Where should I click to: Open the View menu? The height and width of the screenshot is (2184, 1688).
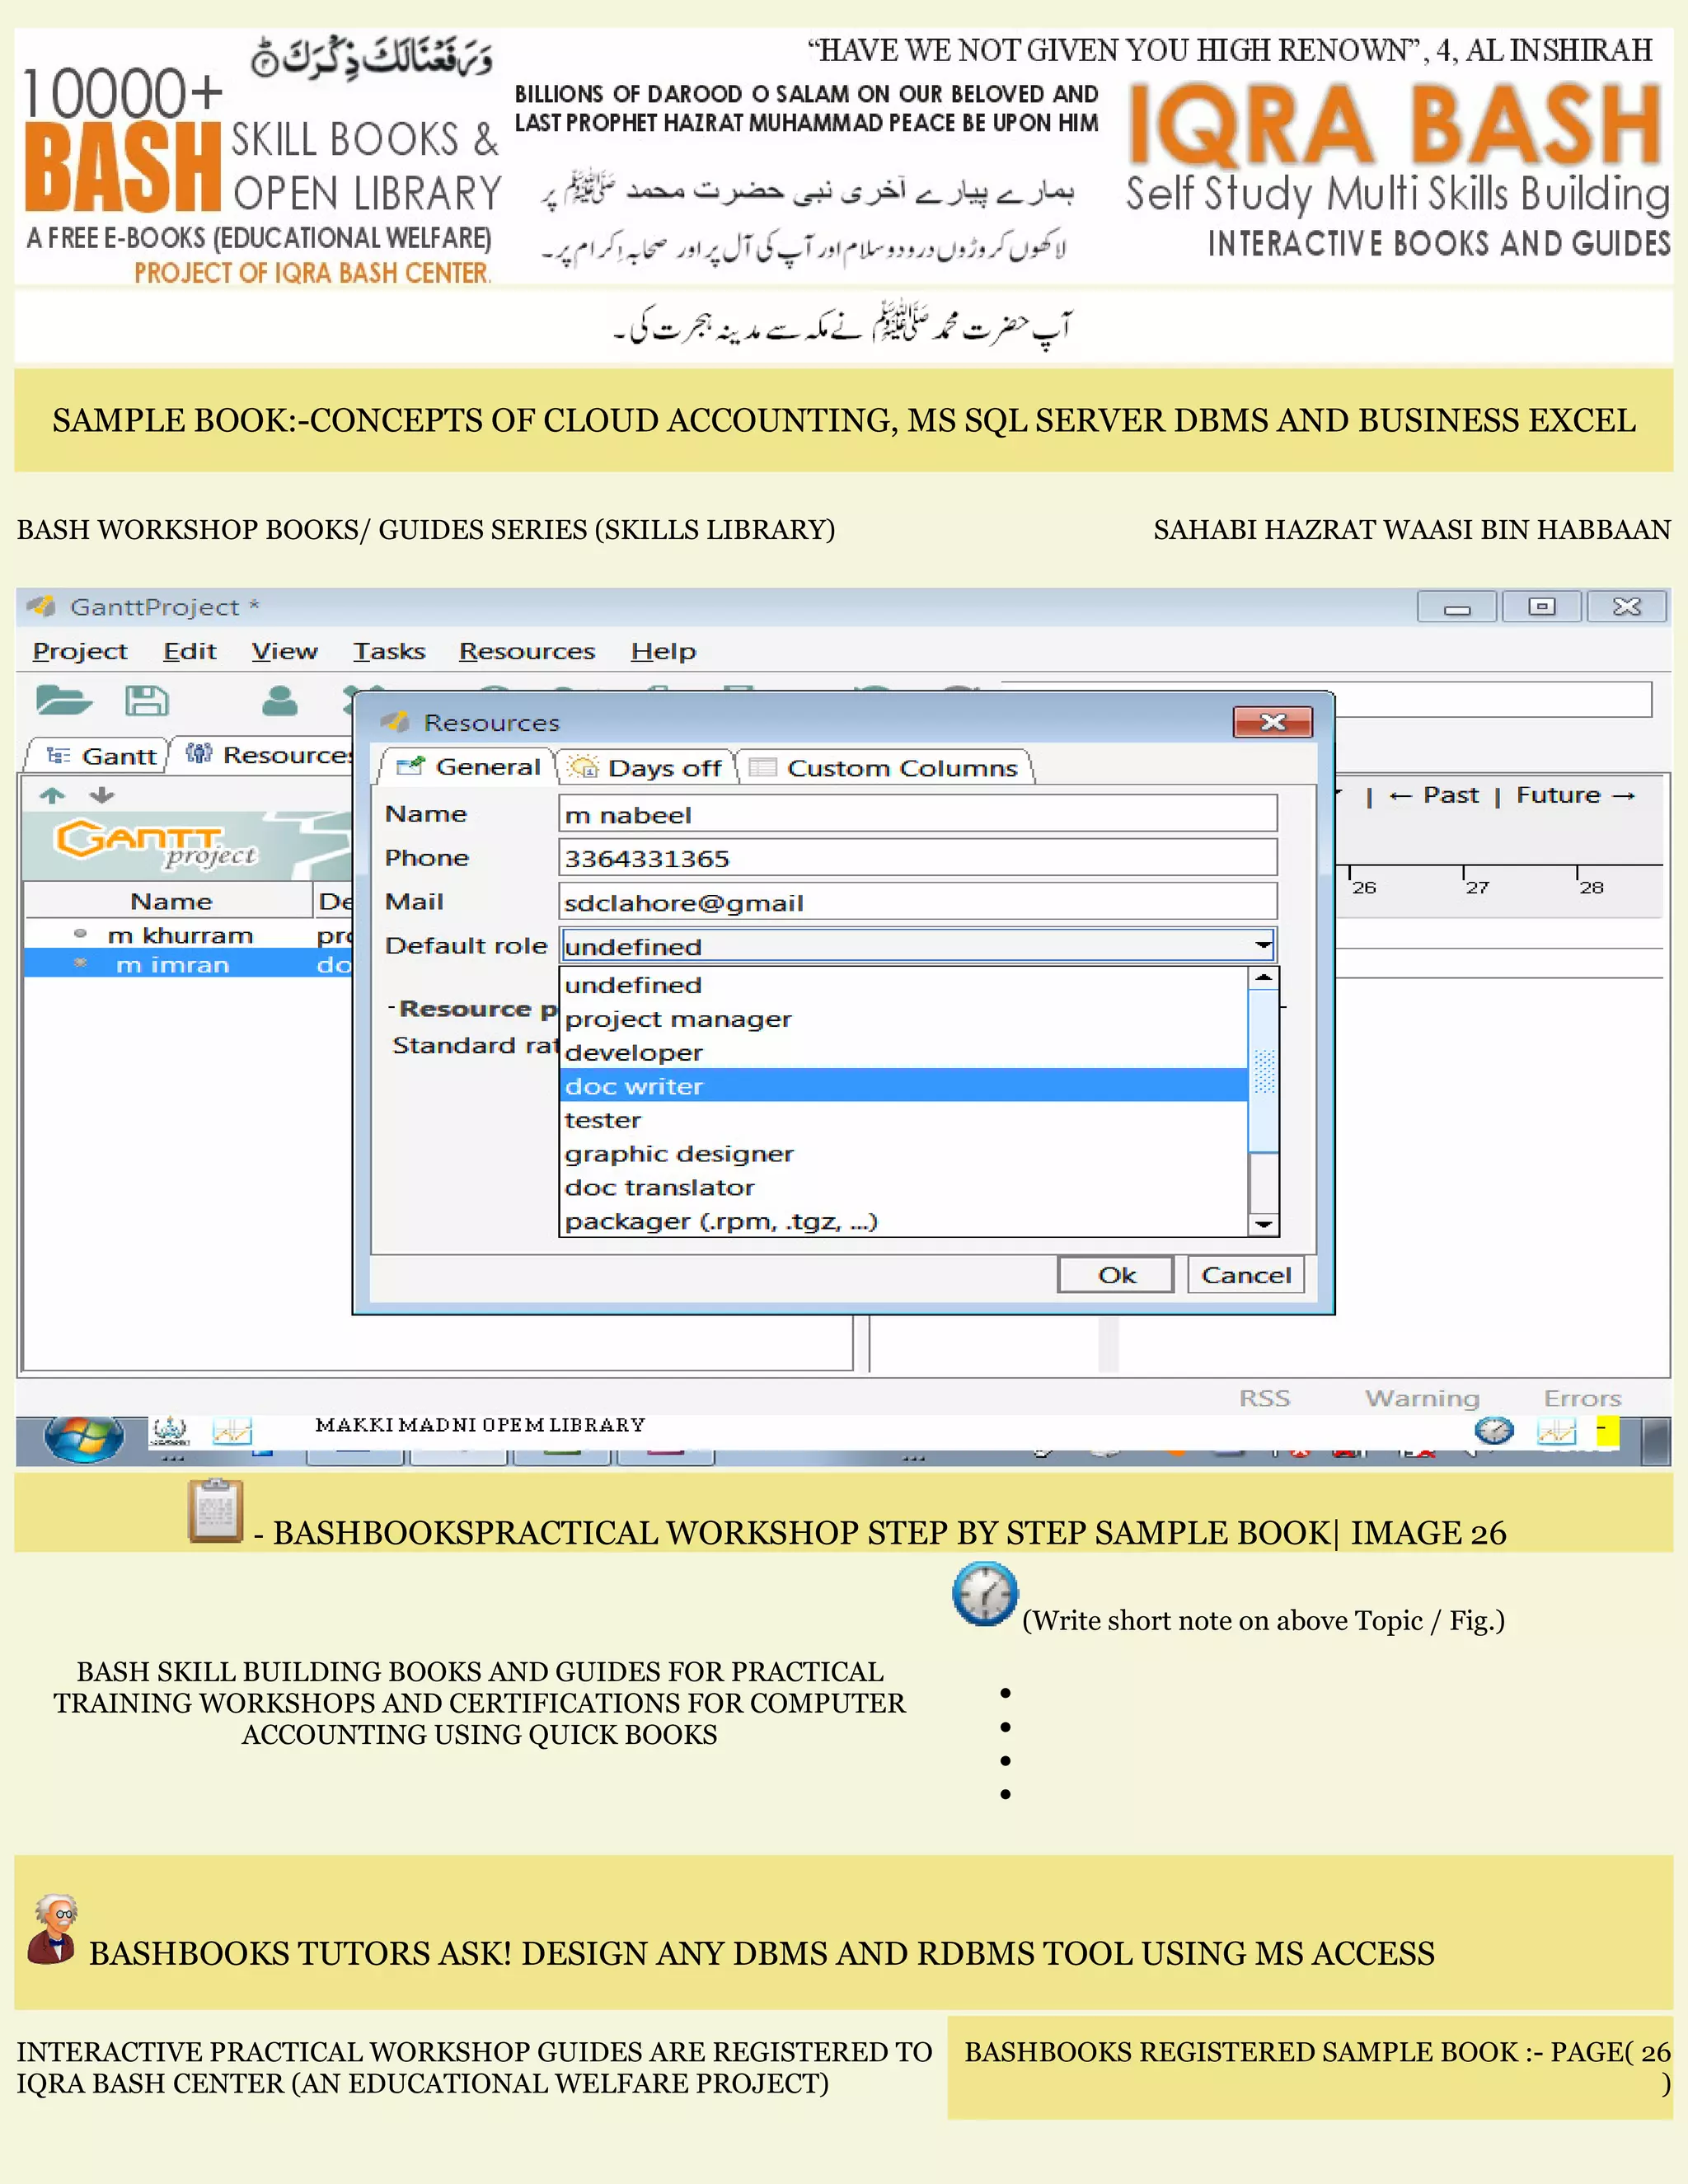click(x=284, y=651)
